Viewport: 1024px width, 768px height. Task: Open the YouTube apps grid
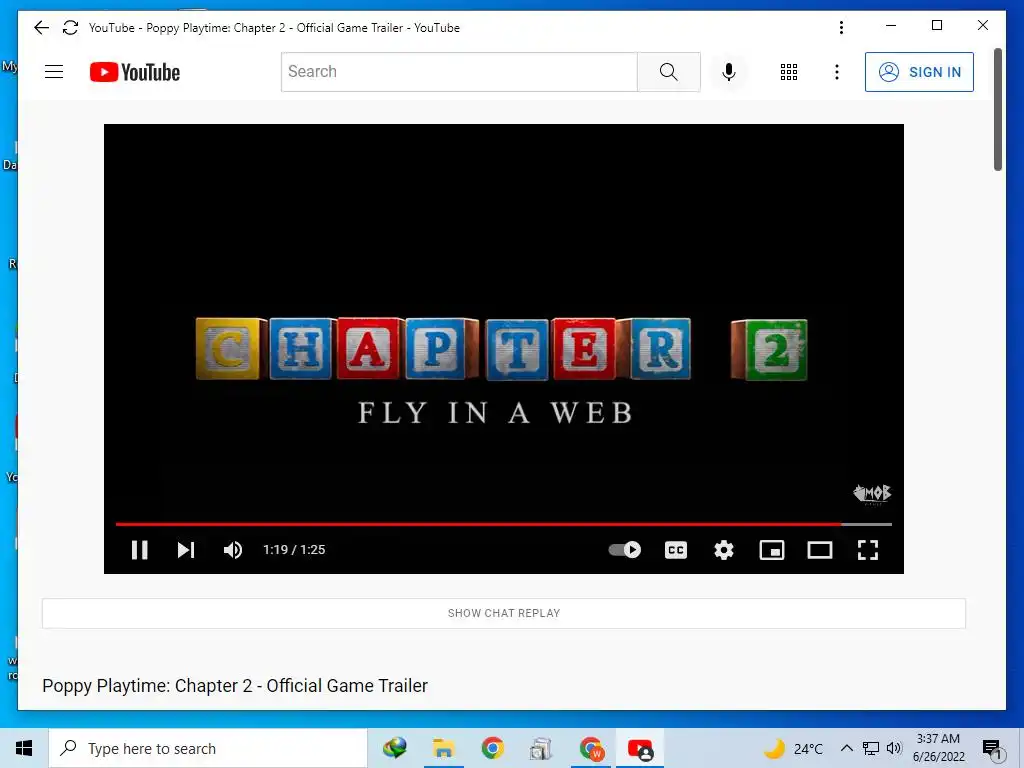789,72
